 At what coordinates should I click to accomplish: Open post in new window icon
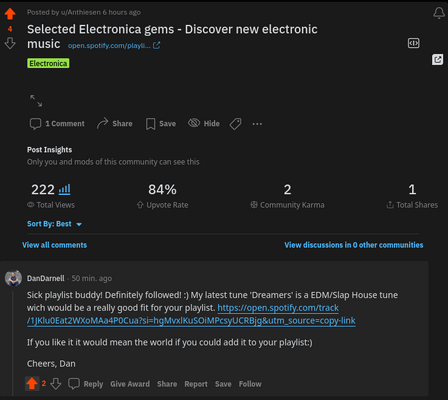coord(437,60)
